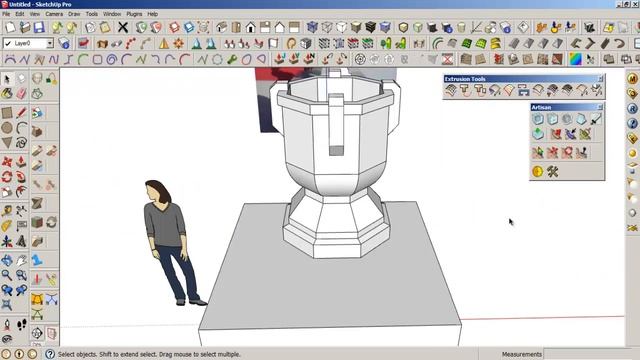Select the arrow Select tool
640x360 pixels.
(7, 78)
